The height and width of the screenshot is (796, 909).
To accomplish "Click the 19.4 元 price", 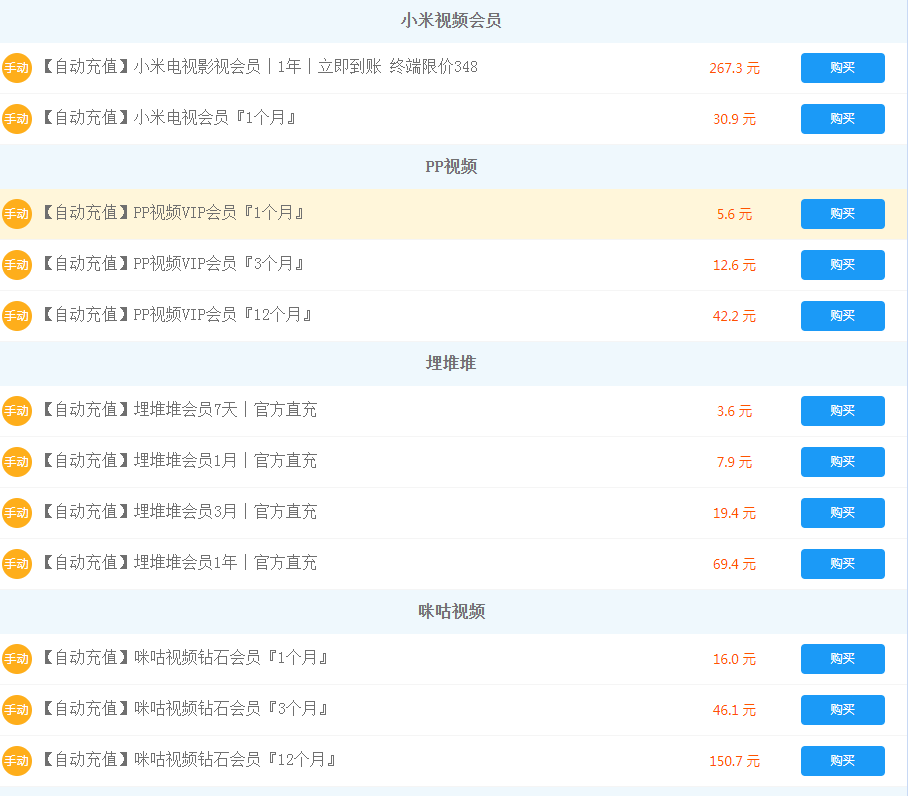I will click(x=735, y=514).
